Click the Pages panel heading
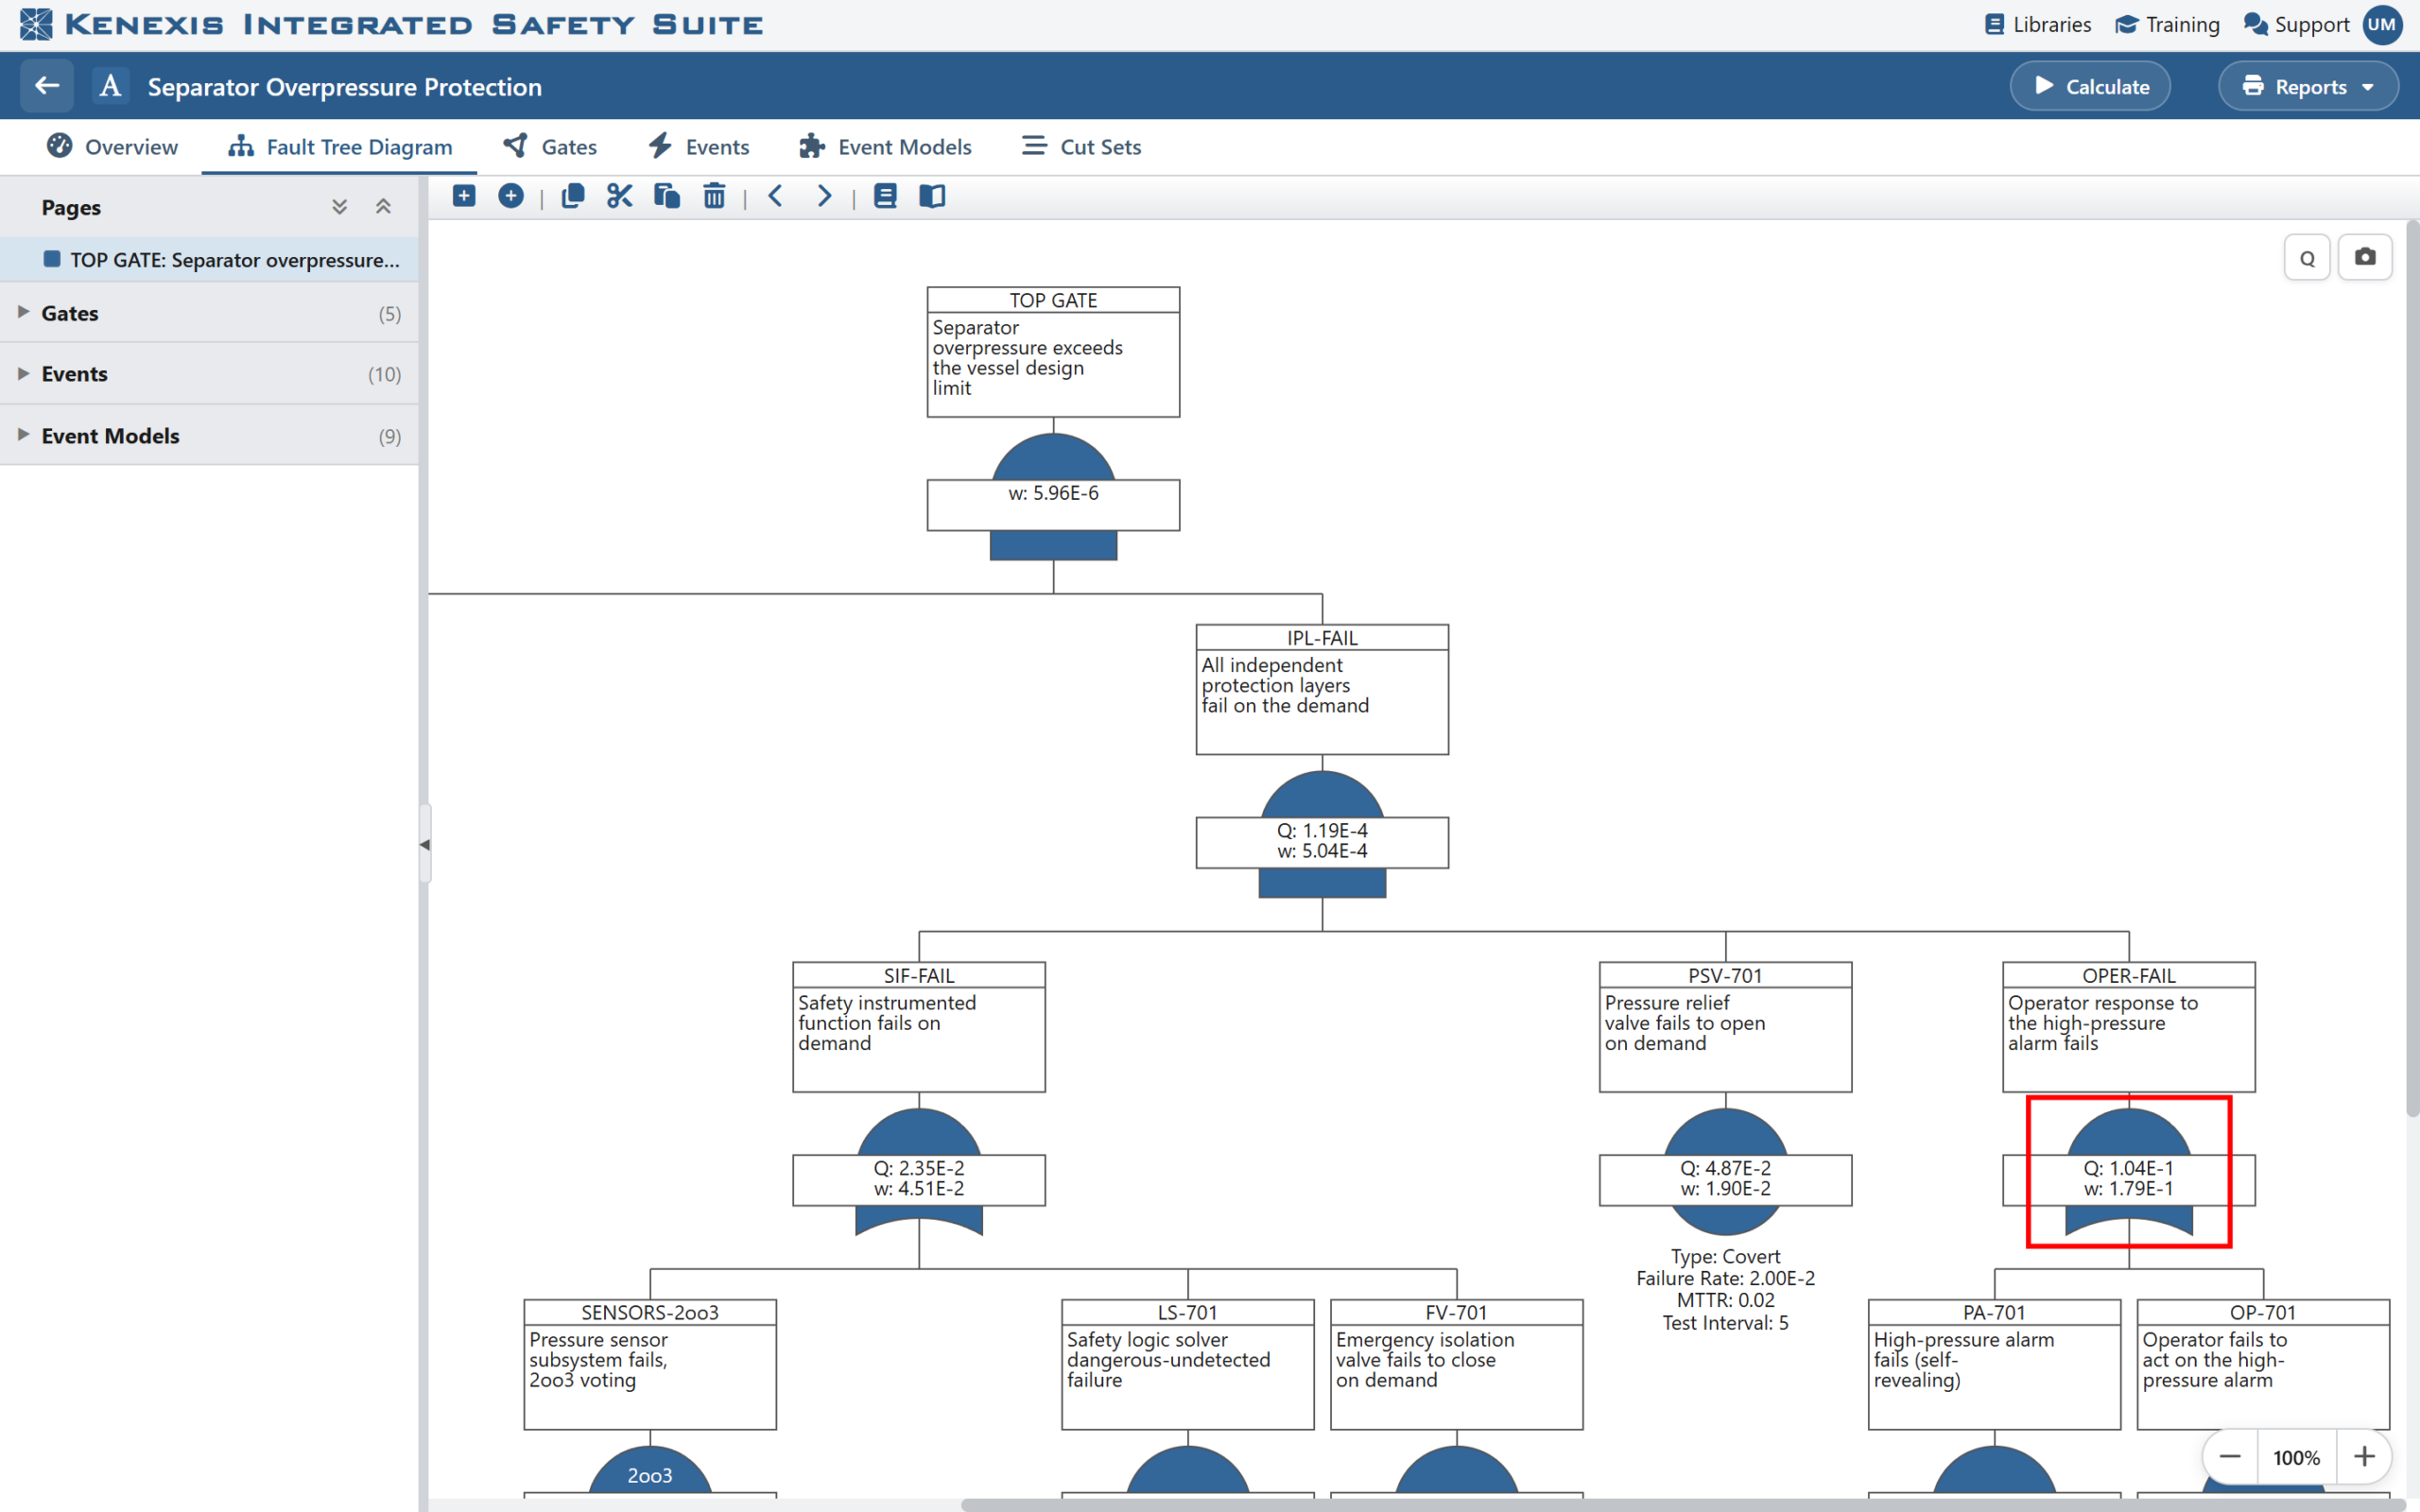 [71, 207]
